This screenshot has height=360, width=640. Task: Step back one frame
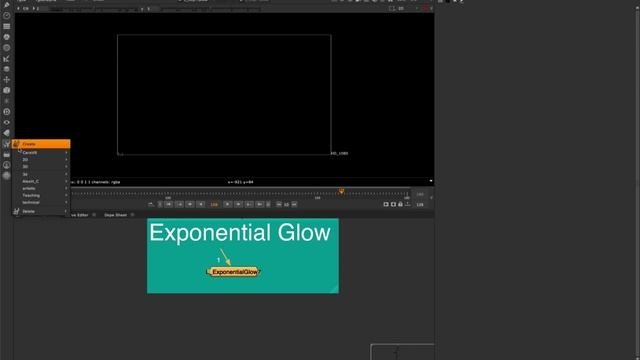190,204
